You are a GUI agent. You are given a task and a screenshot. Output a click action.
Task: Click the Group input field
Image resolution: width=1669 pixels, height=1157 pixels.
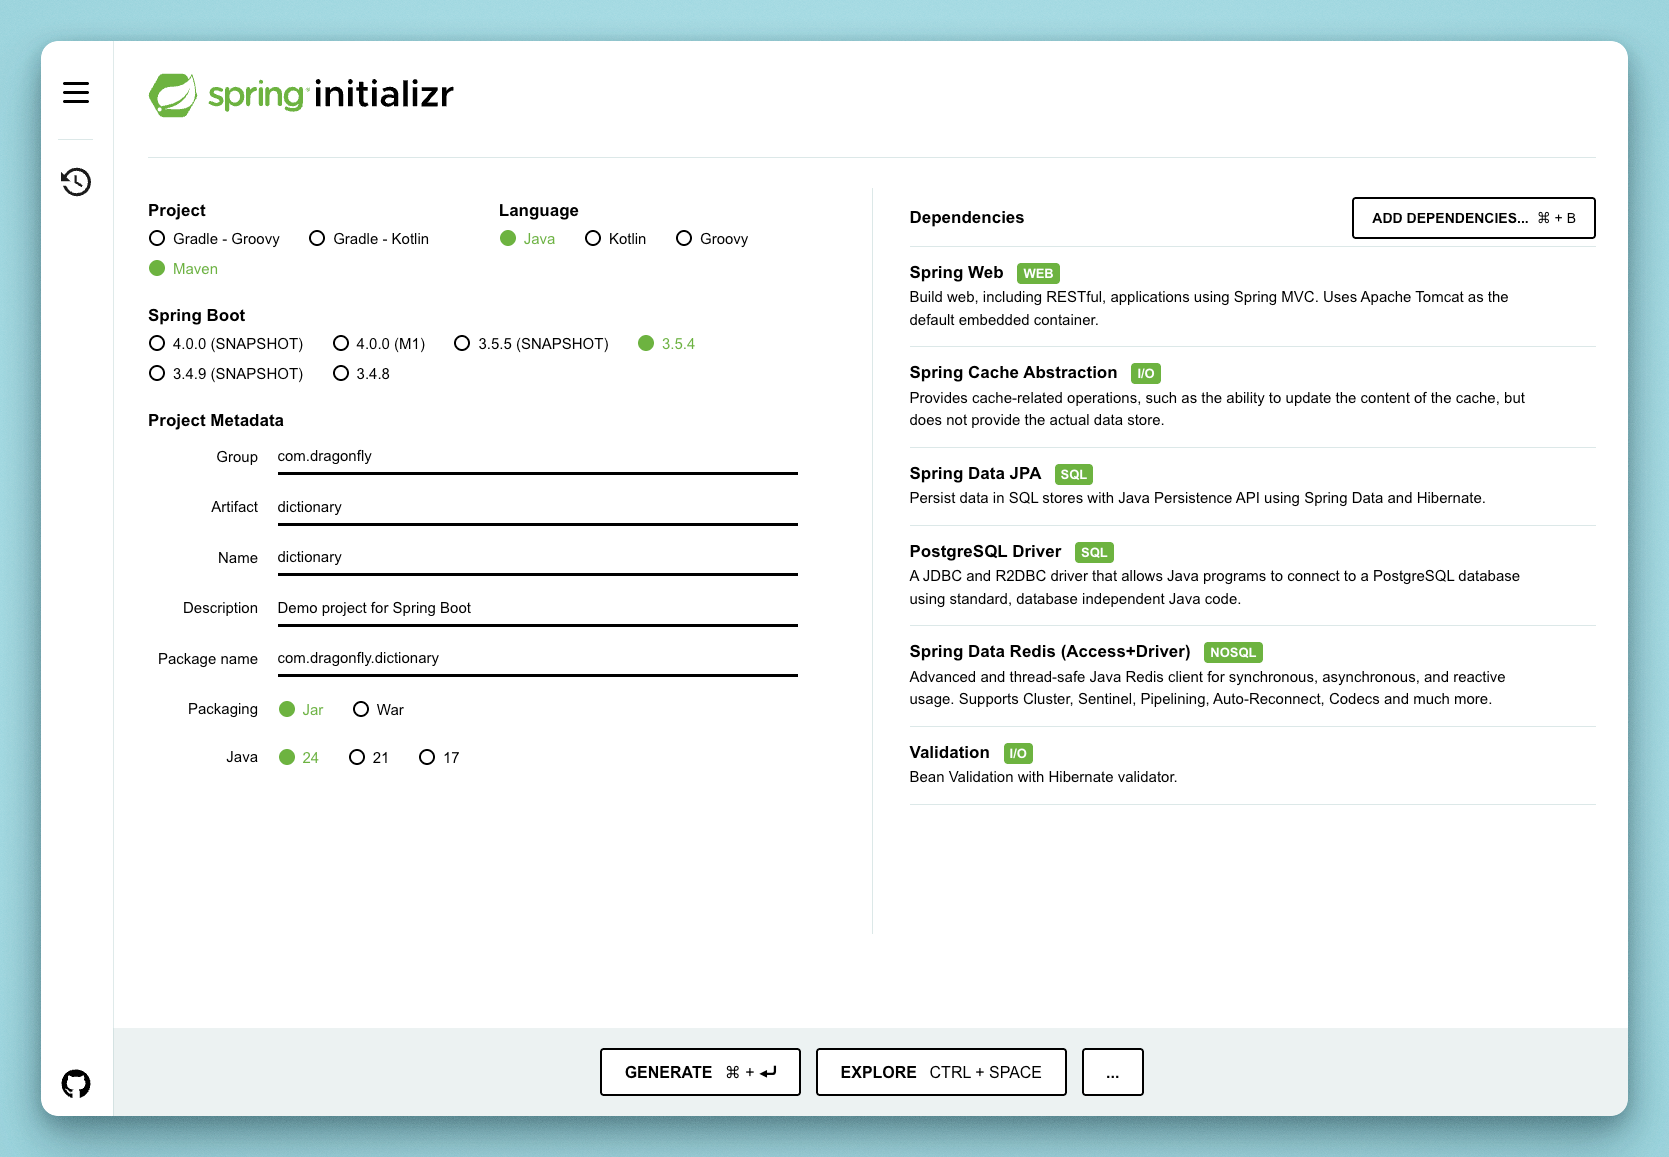coord(536,457)
